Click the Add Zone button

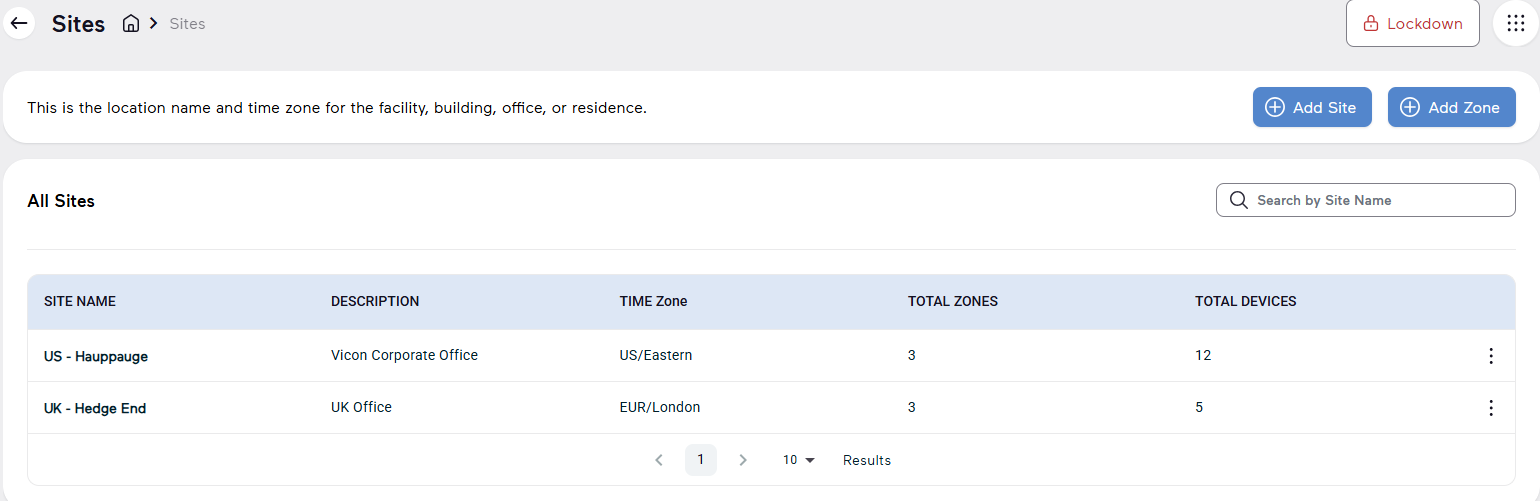(1452, 107)
